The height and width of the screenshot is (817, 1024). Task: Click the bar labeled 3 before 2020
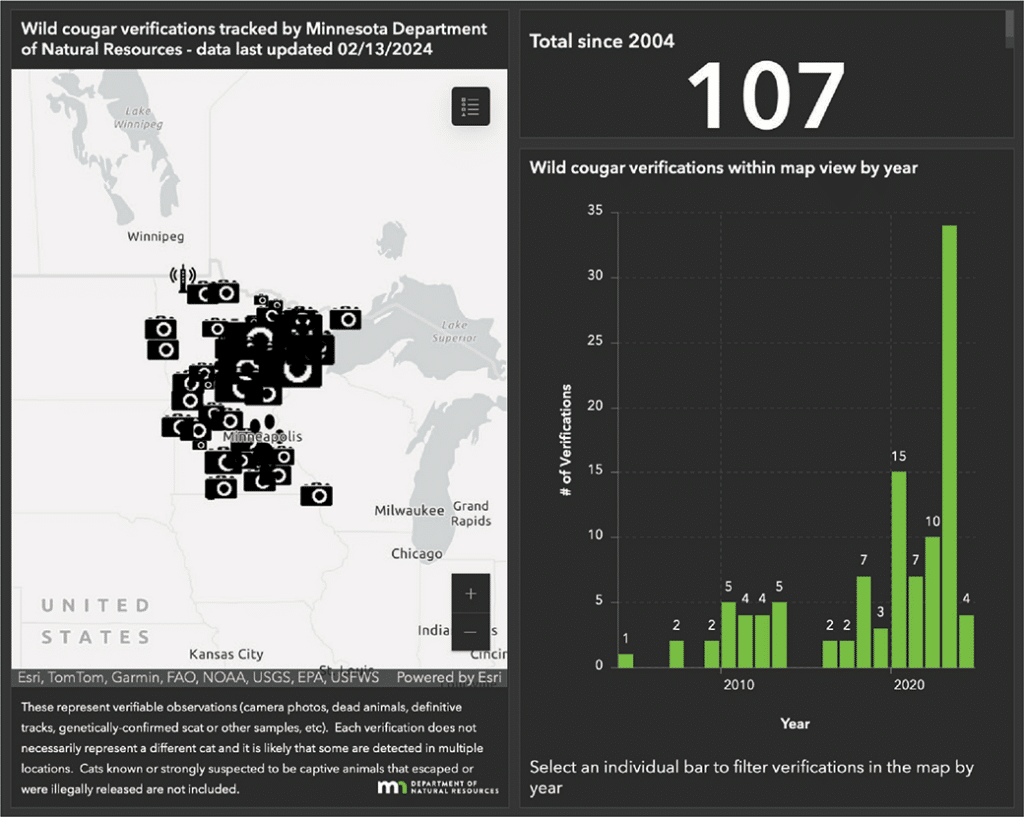coord(880,647)
